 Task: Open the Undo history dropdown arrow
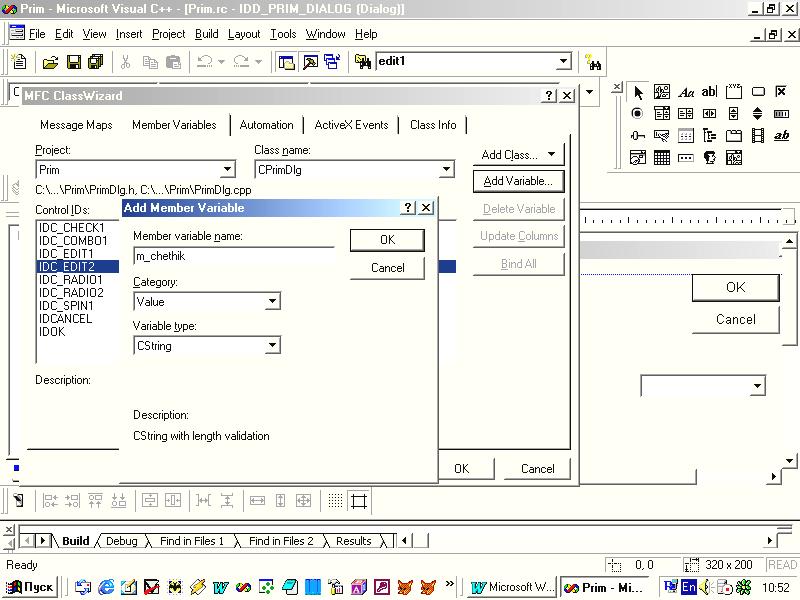click(x=221, y=62)
